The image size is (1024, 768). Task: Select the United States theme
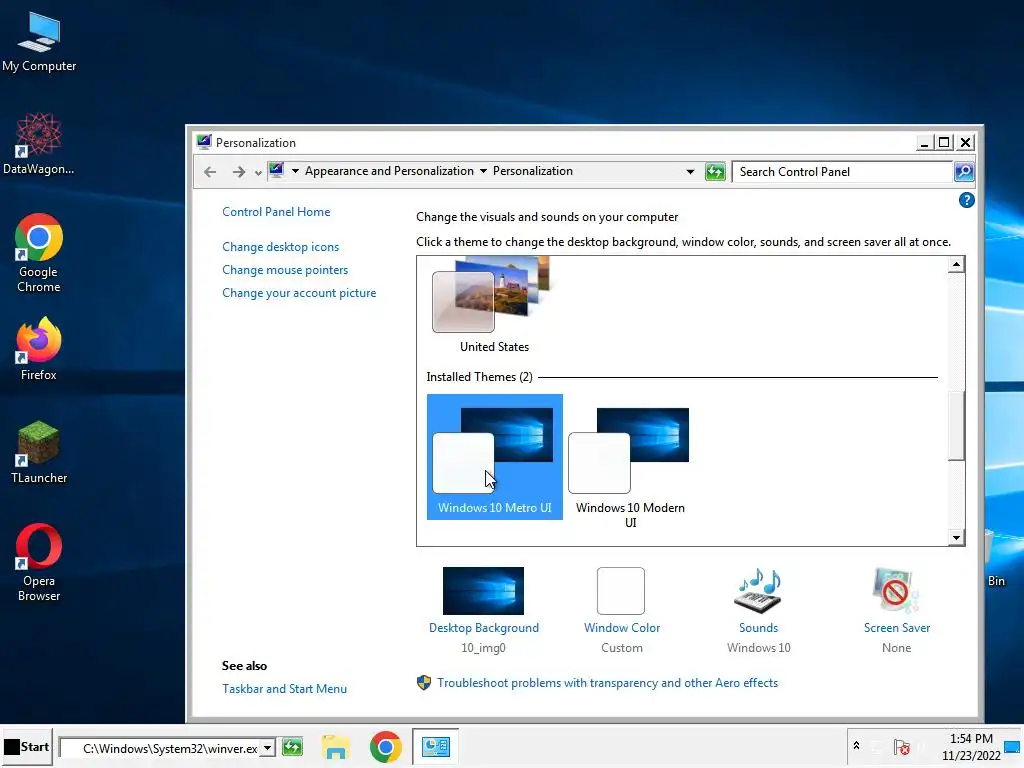494,306
